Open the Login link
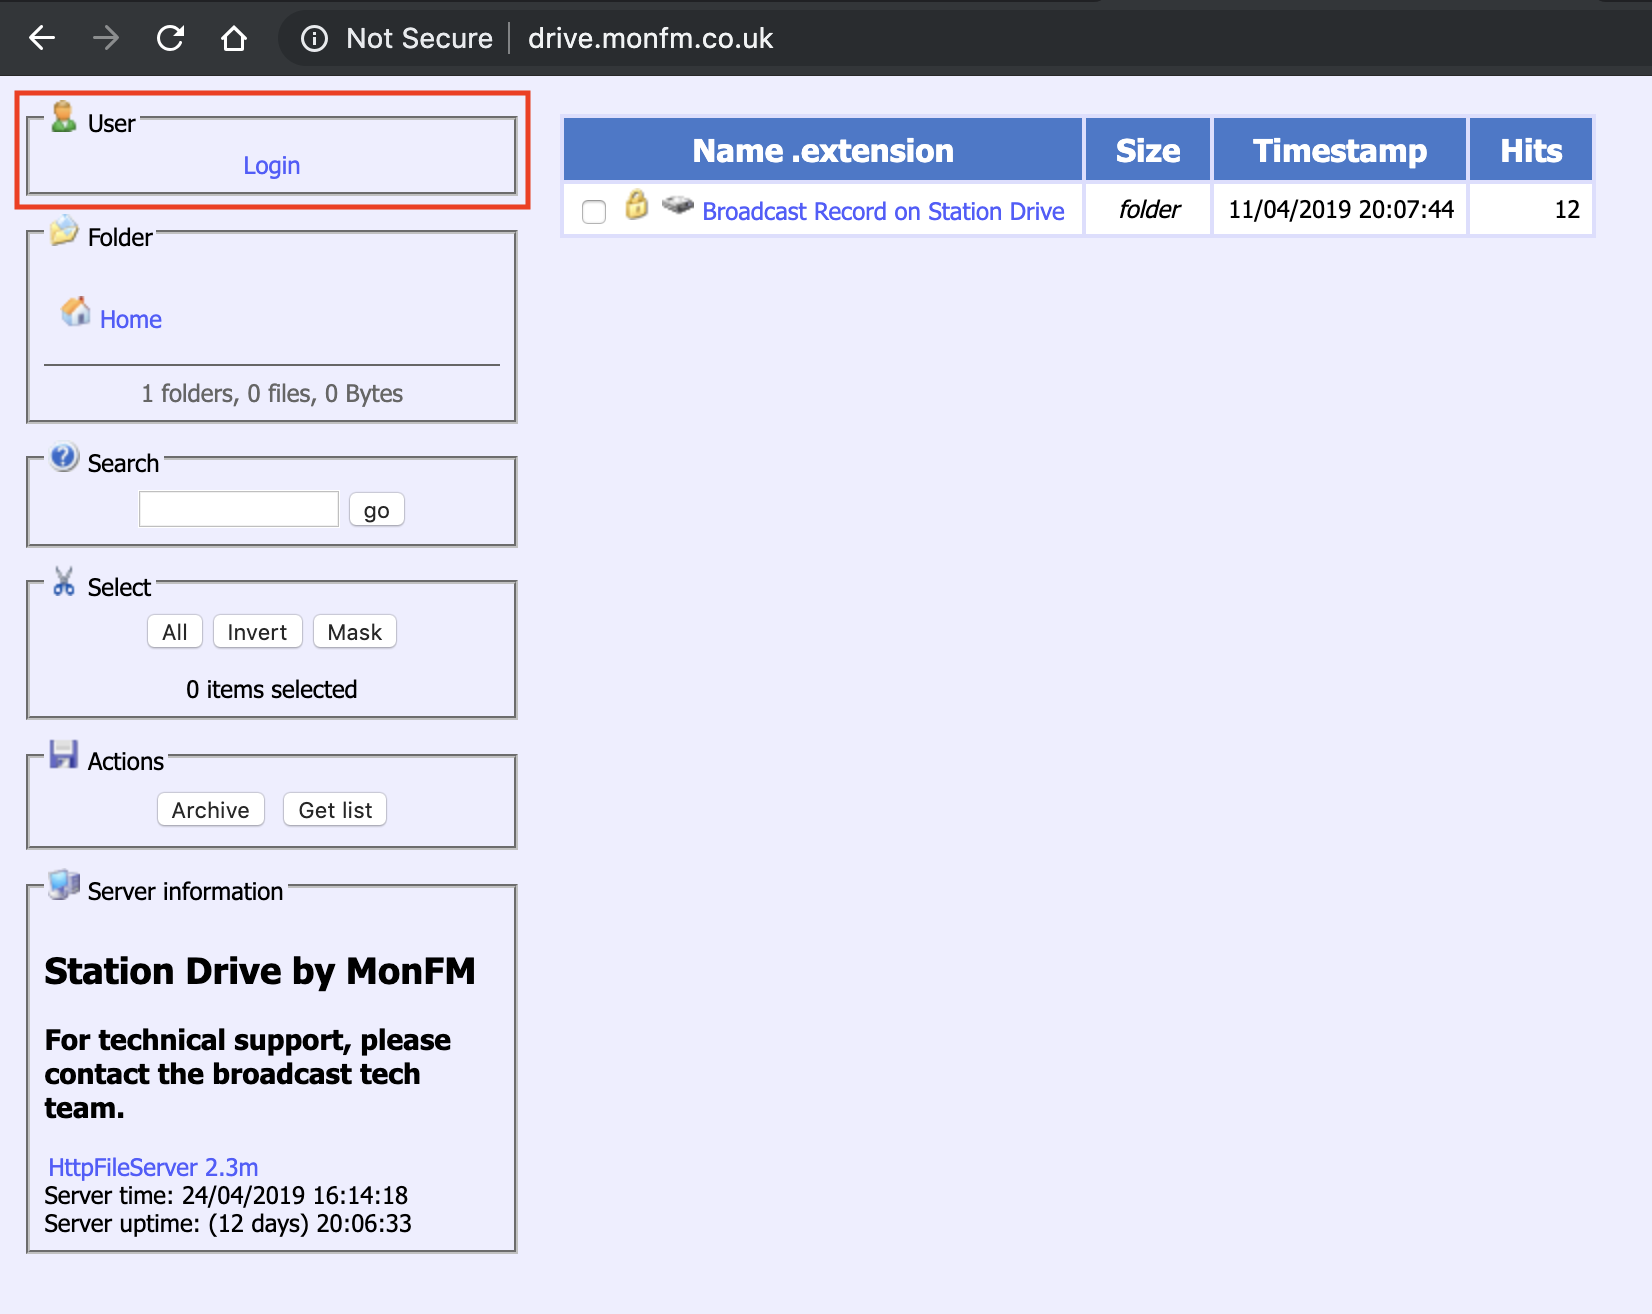Screen dimensions: 1652x1314 pyautogui.click(x=271, y=166)
